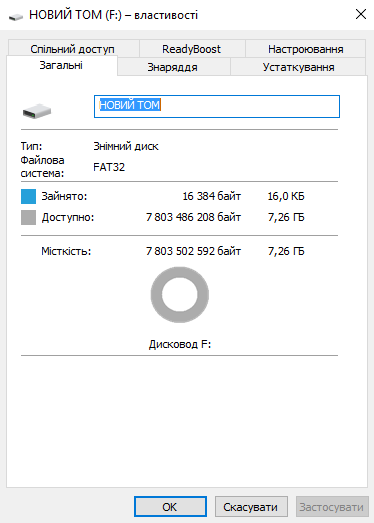Switch to the ReadyBoost tab

(192, 49)
